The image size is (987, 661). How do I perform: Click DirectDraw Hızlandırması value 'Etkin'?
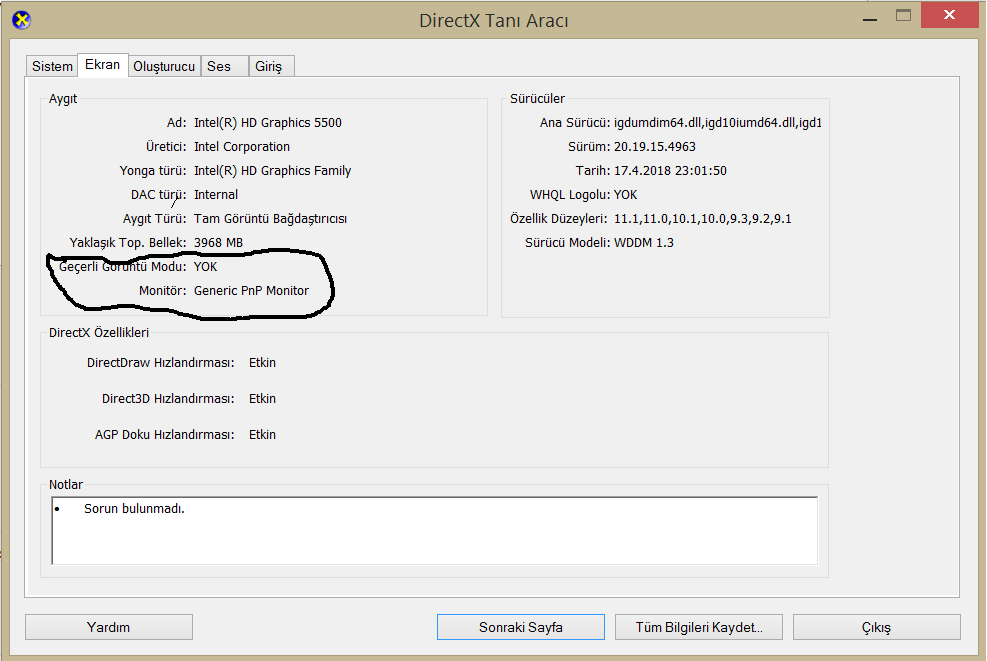262,363
